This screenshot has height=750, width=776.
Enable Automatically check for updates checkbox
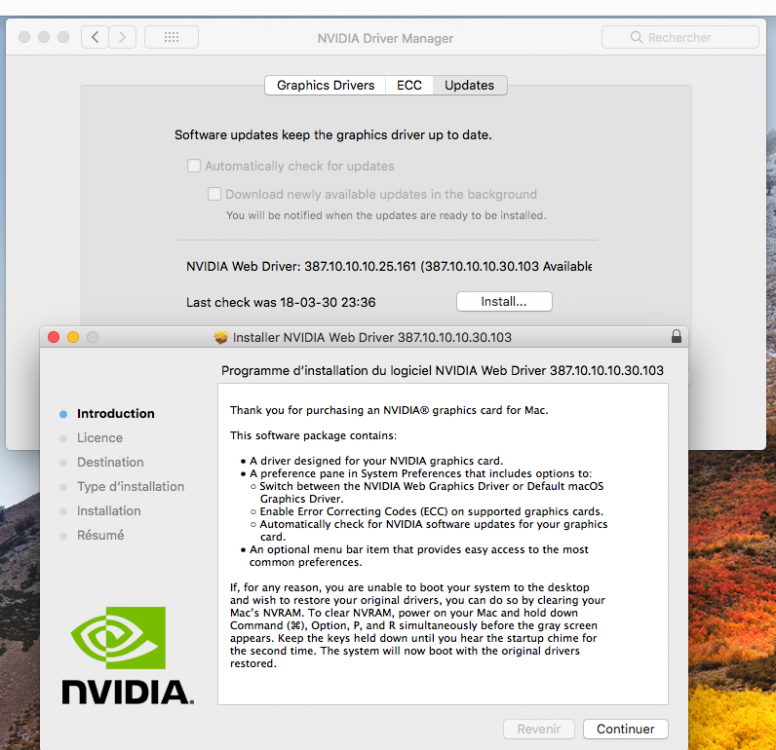[194, 165]
